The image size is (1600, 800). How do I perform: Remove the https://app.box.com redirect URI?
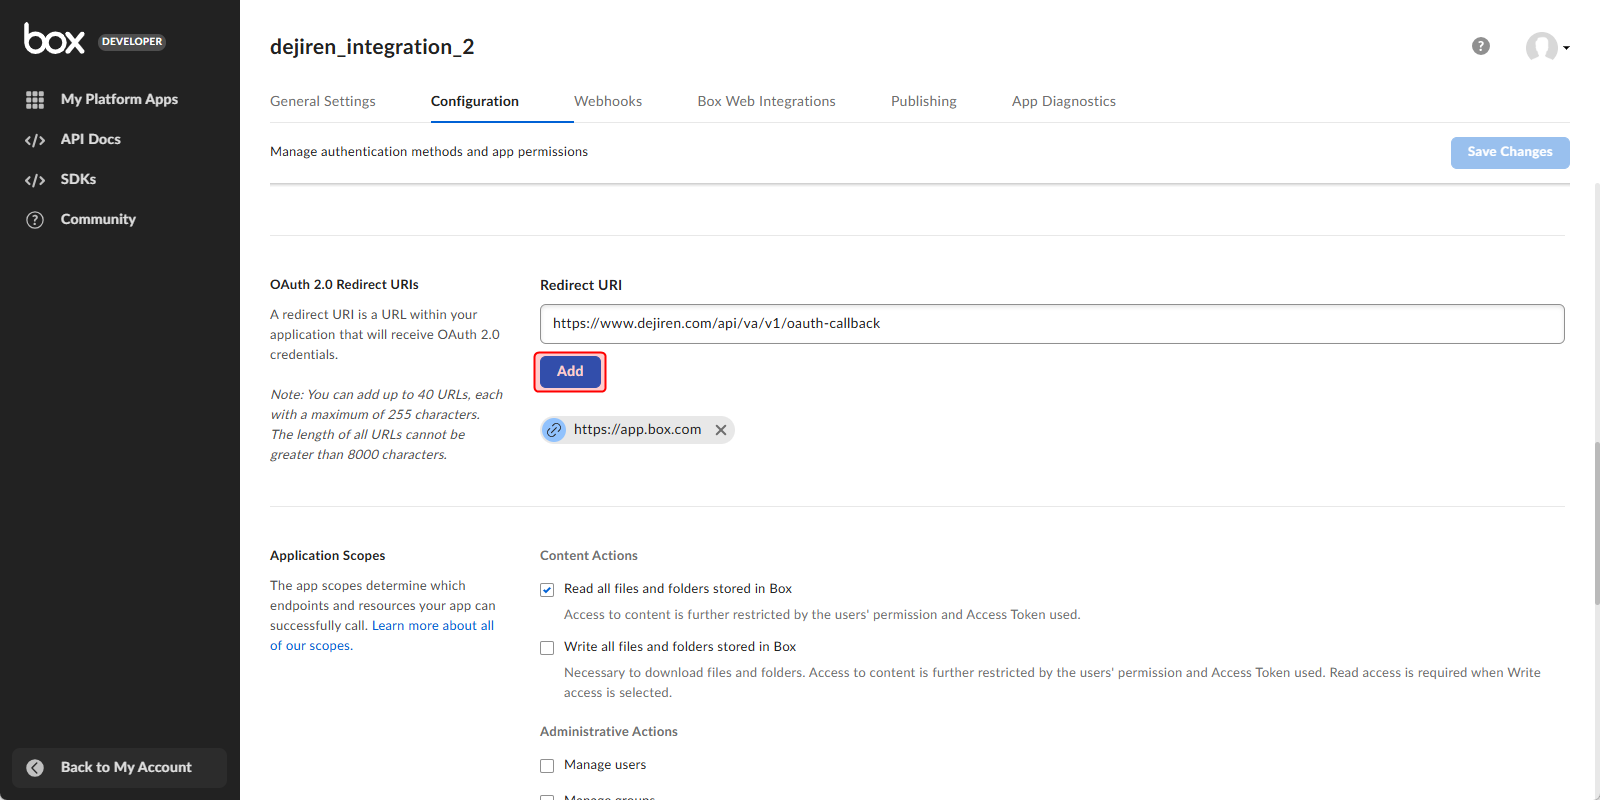(721, 430)
